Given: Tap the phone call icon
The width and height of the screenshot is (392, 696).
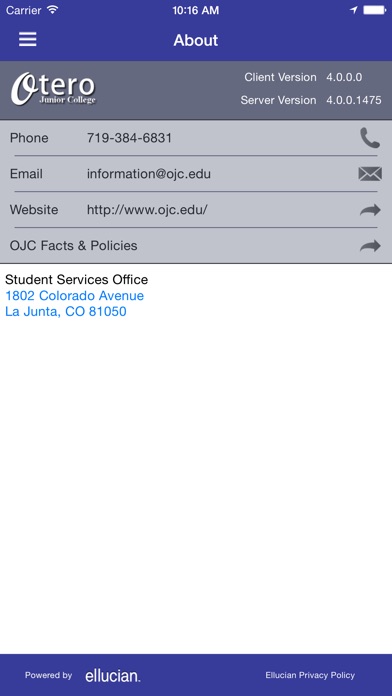Looking at the screenshot, I should pyautogui.click(x=370, y=138).
